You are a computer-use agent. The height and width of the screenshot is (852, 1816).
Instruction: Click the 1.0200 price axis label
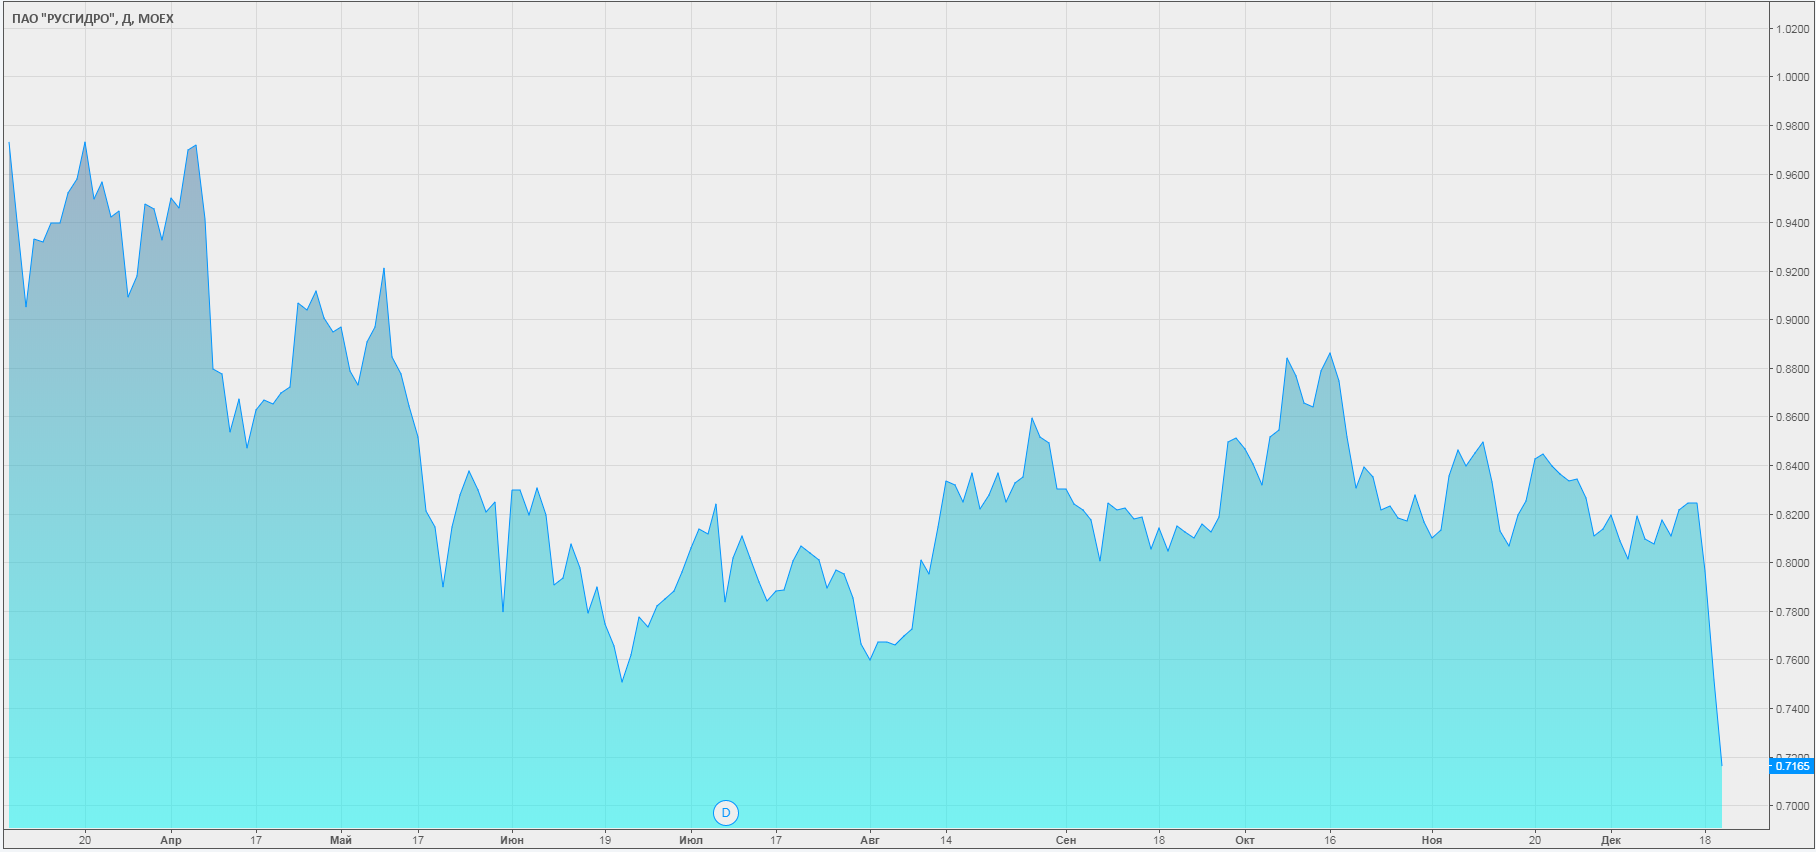tap(1792, 29)
